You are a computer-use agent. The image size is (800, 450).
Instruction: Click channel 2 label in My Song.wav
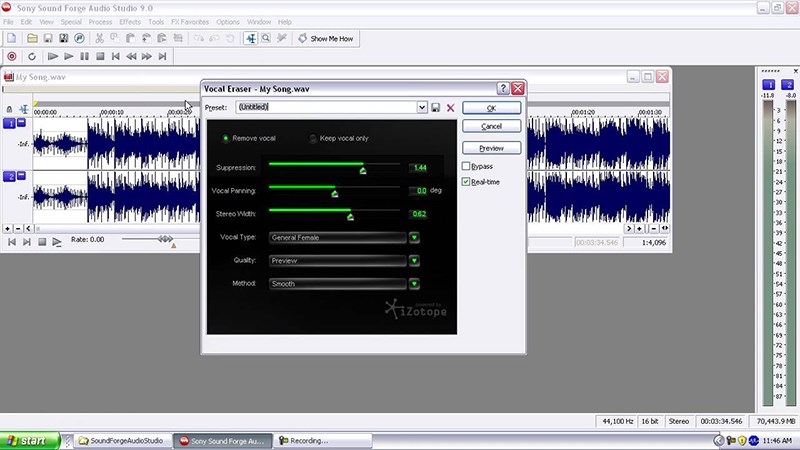tap(10, 177)
